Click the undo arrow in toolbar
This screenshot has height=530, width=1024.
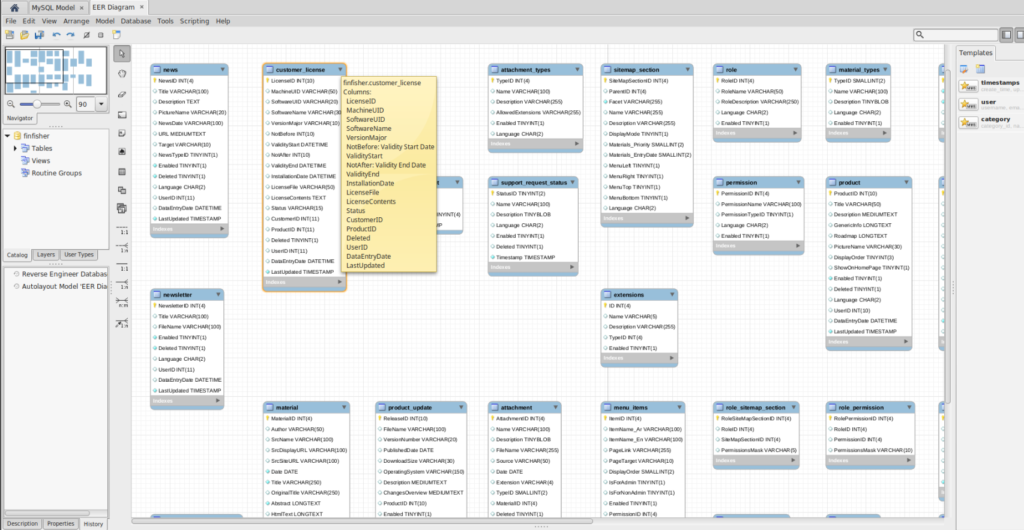coord(57,34)
